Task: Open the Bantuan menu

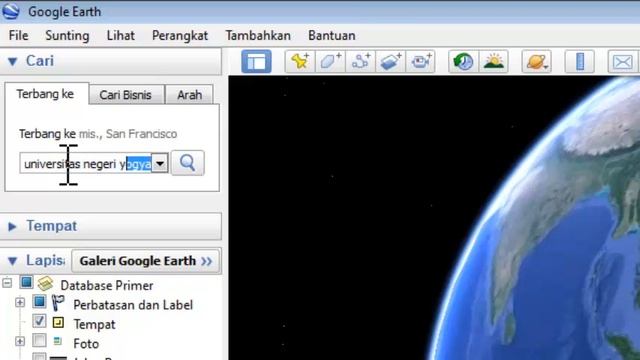Action: [332, 36]
